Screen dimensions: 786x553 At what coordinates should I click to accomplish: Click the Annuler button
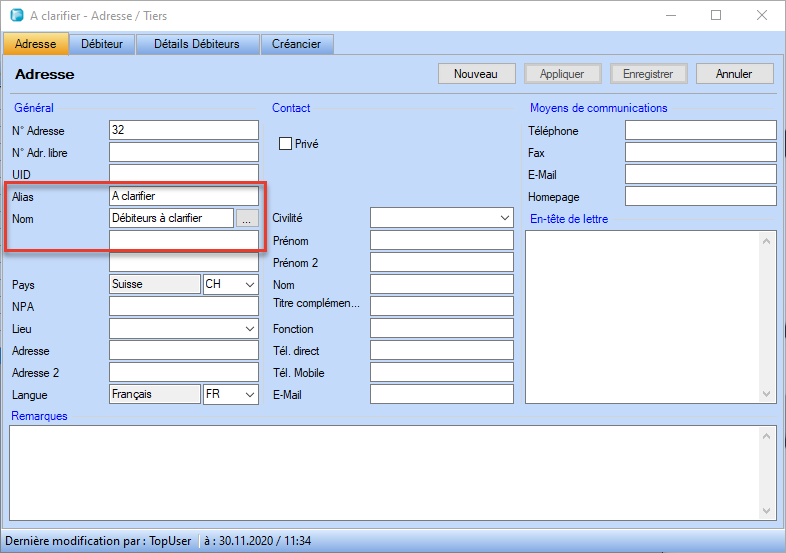[x=735, y=74]
